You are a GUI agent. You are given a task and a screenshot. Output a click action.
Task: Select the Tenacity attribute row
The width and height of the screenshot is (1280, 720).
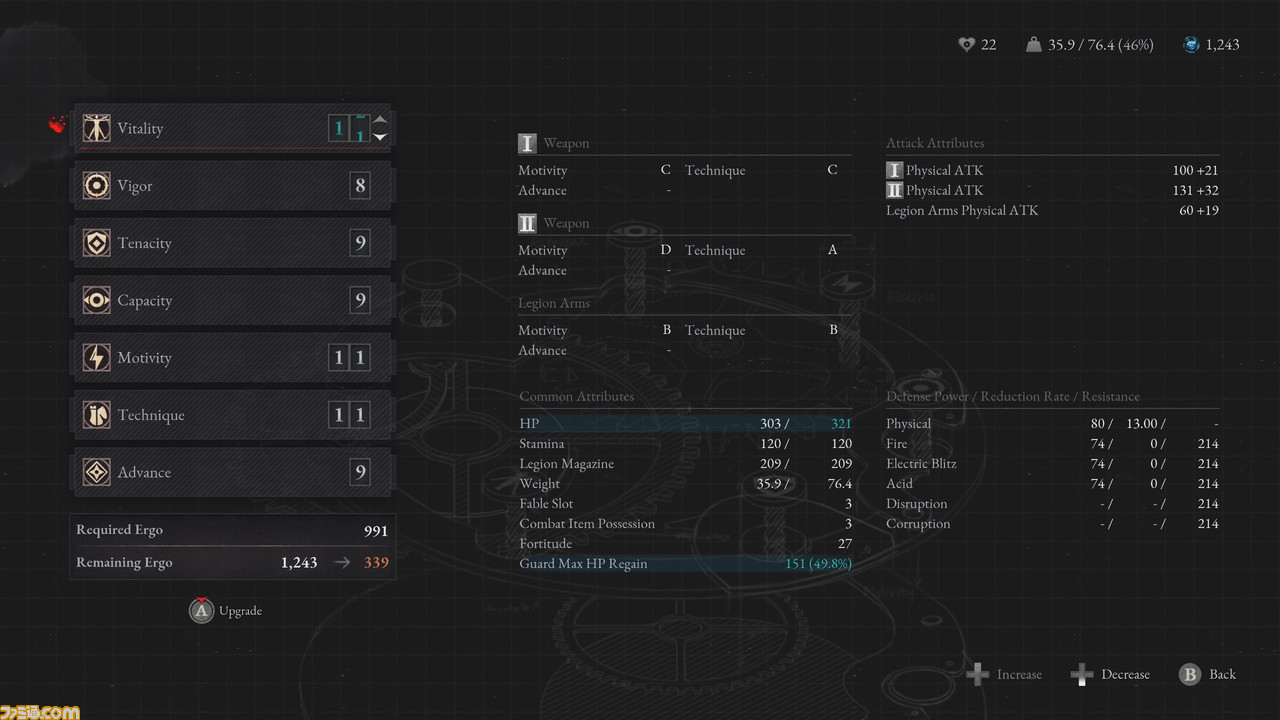(x=232, y=243)
